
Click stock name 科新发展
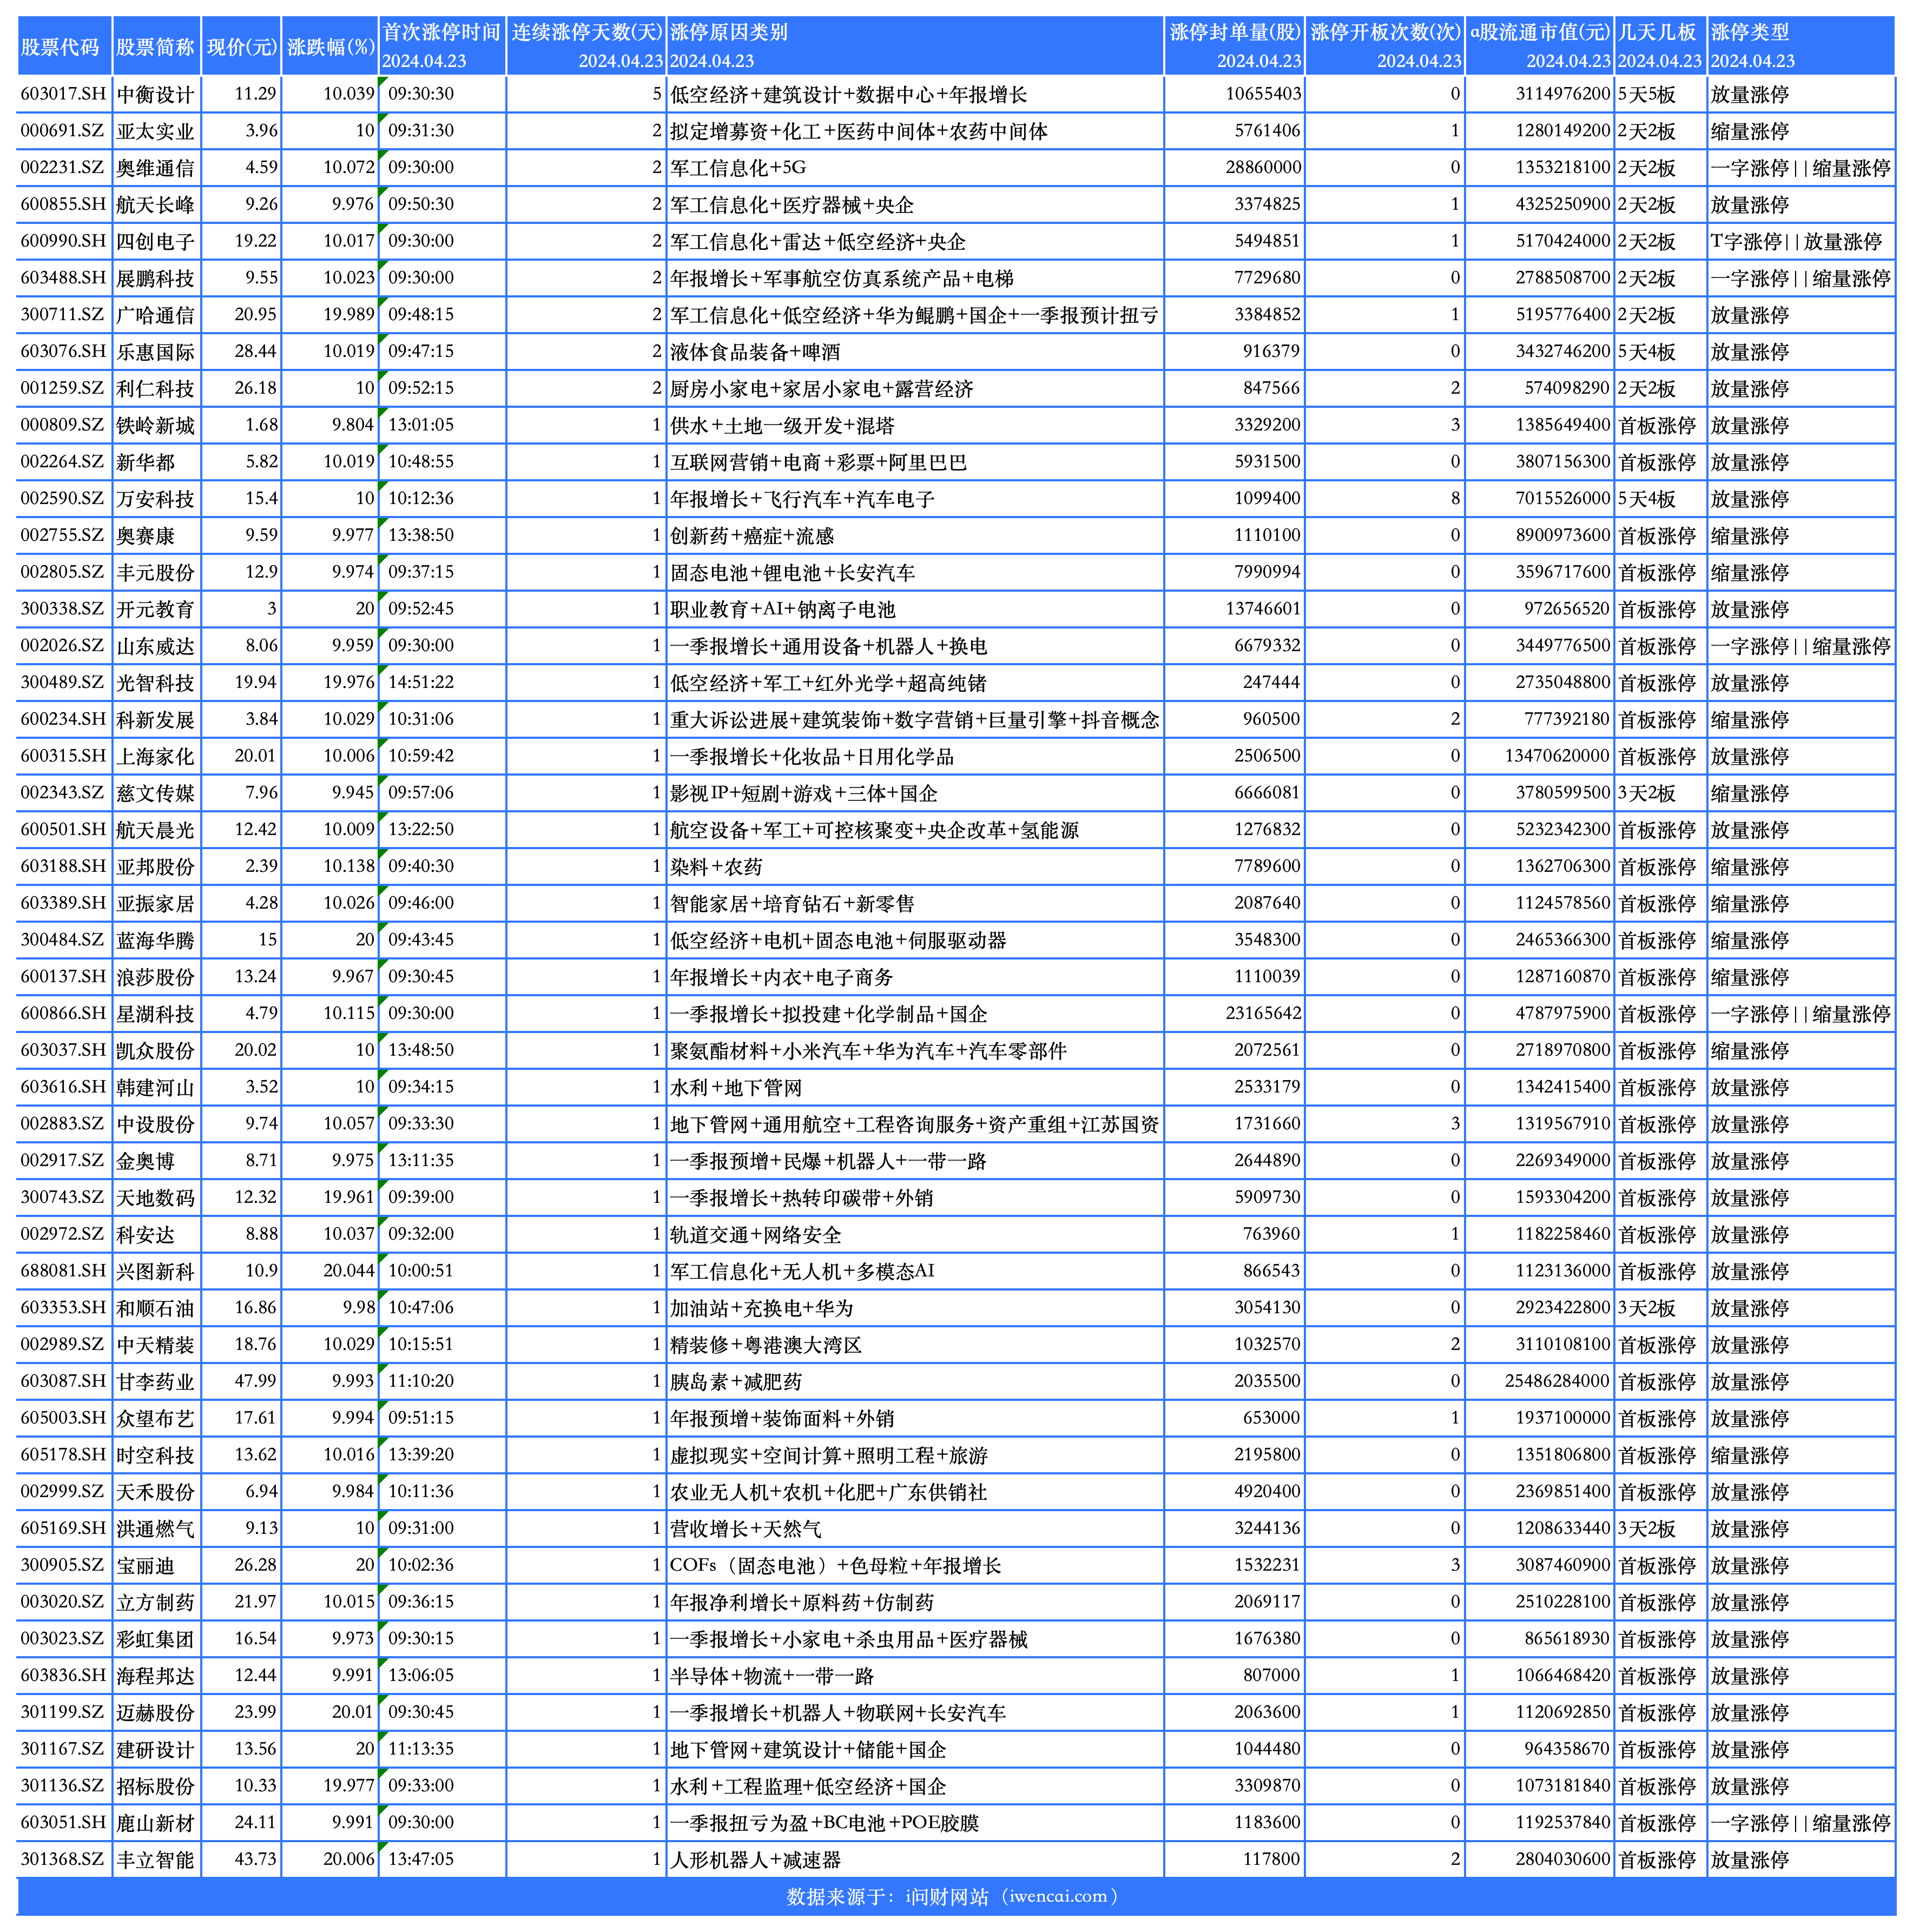tap(155, 720)
